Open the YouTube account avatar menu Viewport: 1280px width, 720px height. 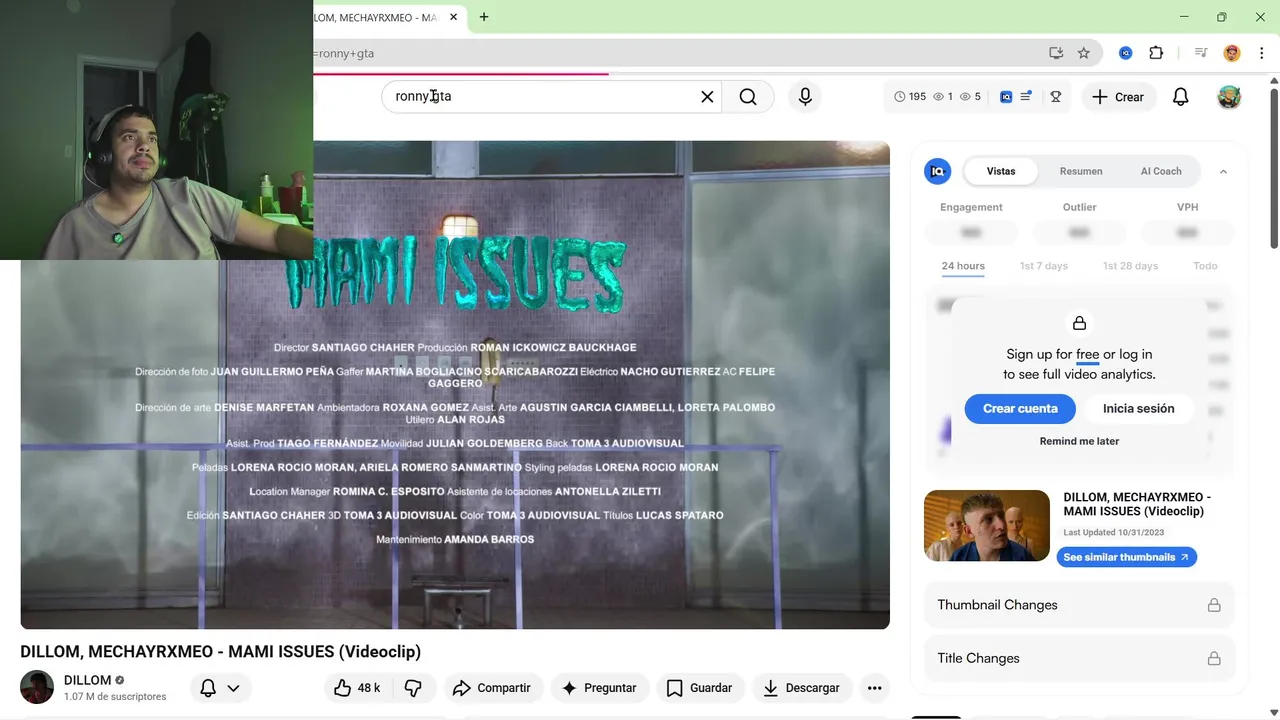click(x=1229, y=97)
